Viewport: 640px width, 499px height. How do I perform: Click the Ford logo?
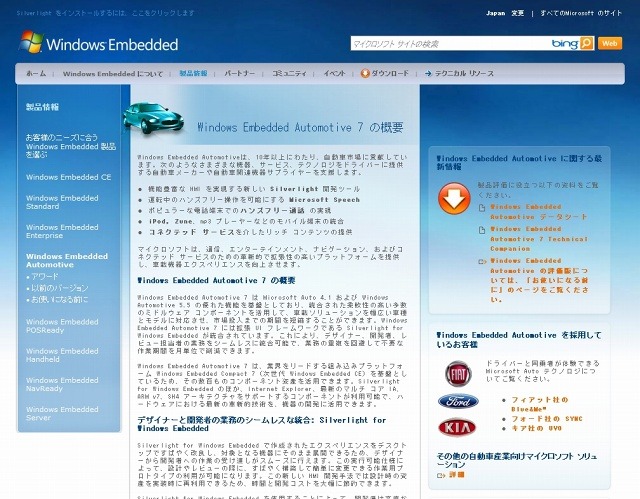458,401
